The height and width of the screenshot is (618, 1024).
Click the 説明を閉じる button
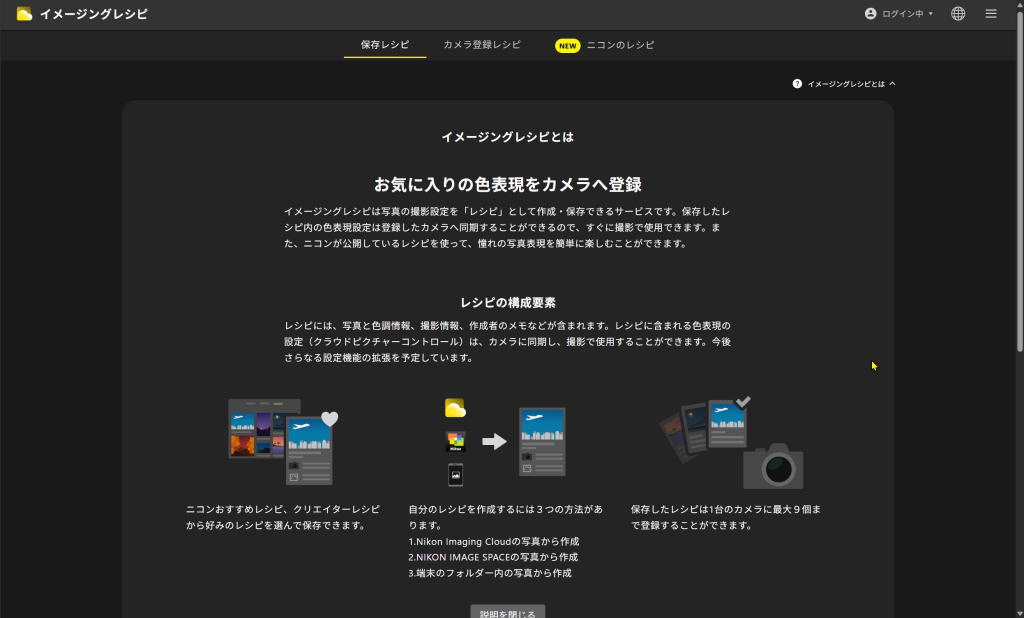[507, 612]
